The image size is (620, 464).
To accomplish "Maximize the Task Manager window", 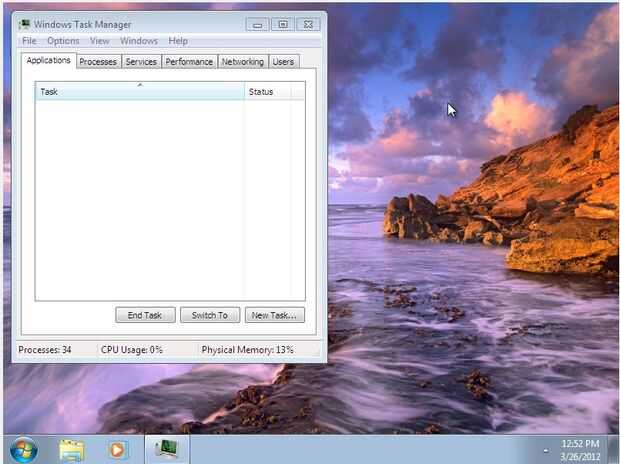I will [283, 25].
